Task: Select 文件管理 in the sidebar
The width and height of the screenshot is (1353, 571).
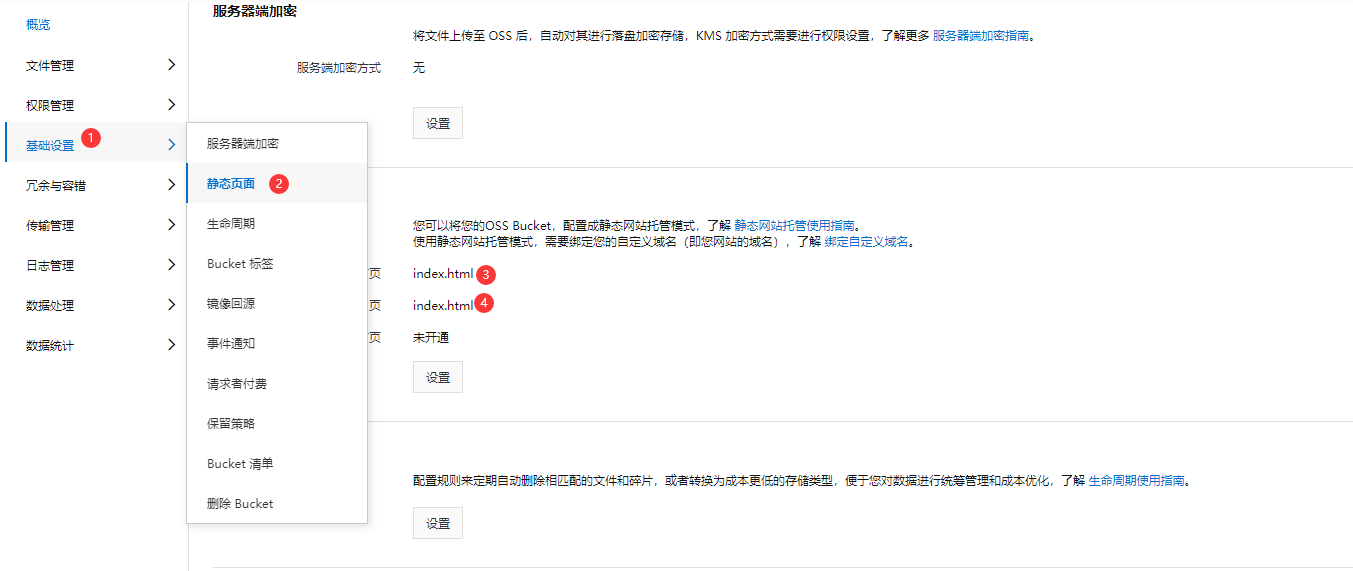Action: tap(50, 66)
